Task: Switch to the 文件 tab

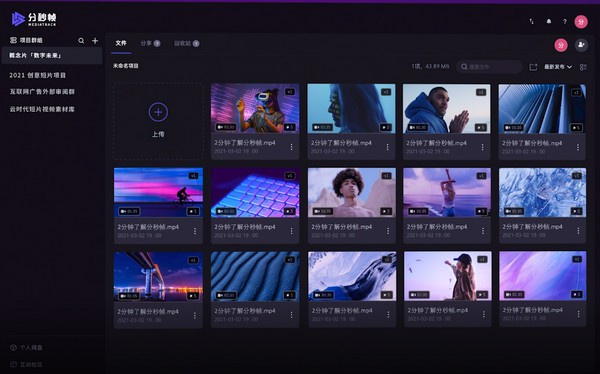Action: (x=121, y=43)
